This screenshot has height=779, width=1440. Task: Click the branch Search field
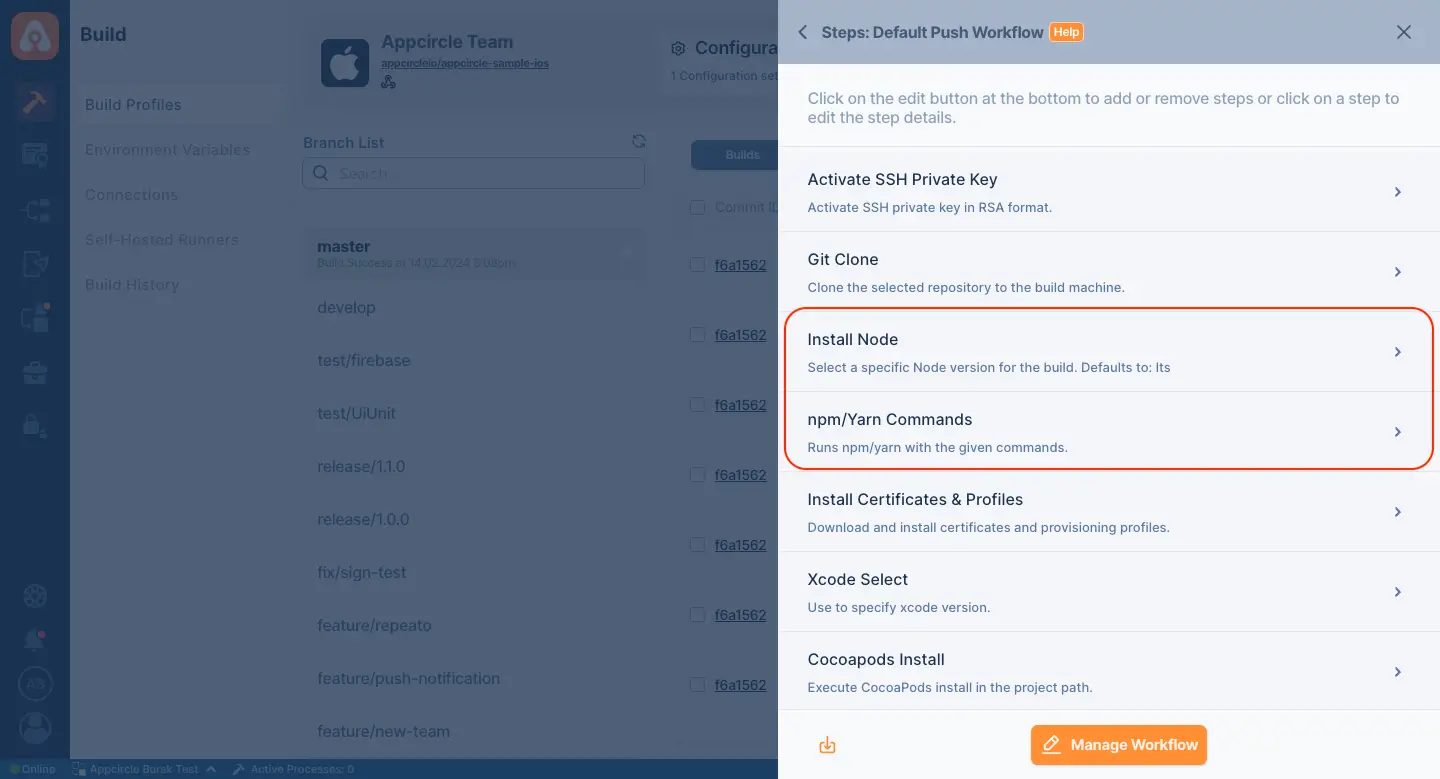point(474,173)
